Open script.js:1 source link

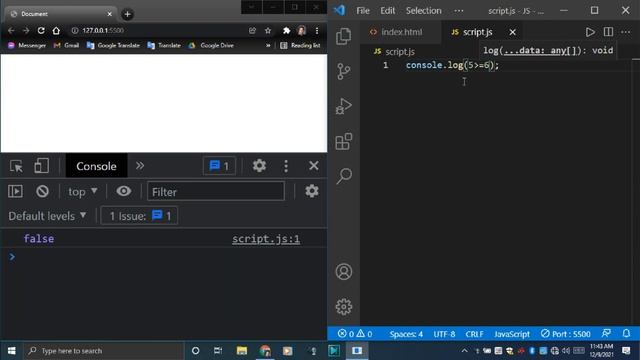click(266, 239)
